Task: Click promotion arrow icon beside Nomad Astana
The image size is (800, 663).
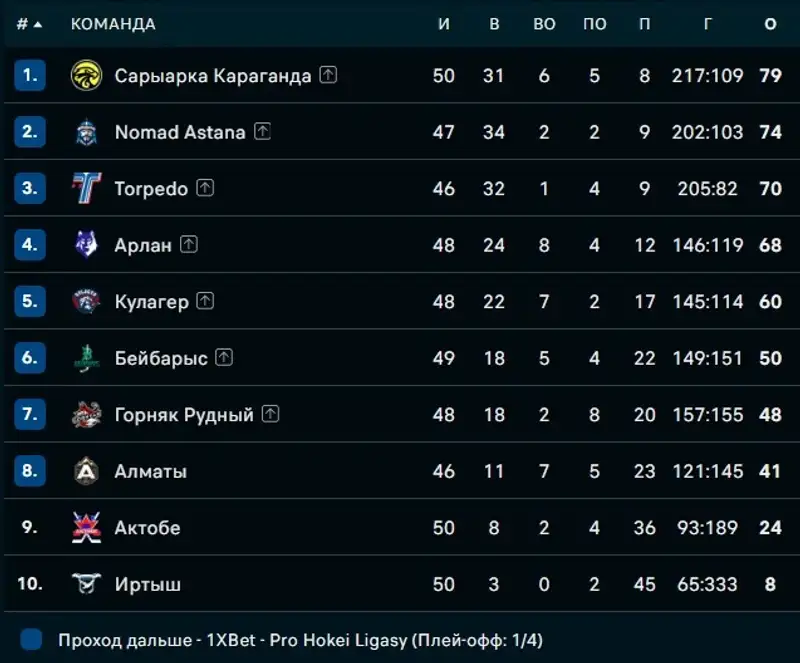Action: click(262, 131)
